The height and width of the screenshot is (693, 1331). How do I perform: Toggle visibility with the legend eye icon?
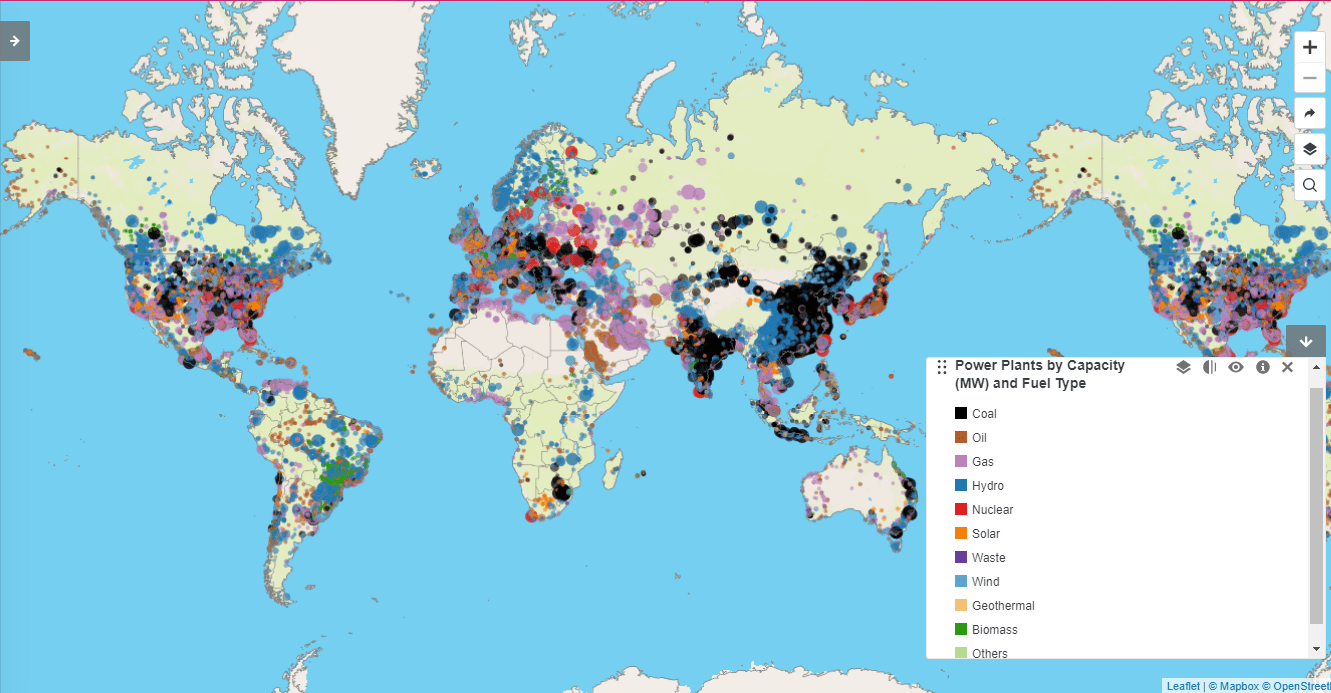point(1235,367)
